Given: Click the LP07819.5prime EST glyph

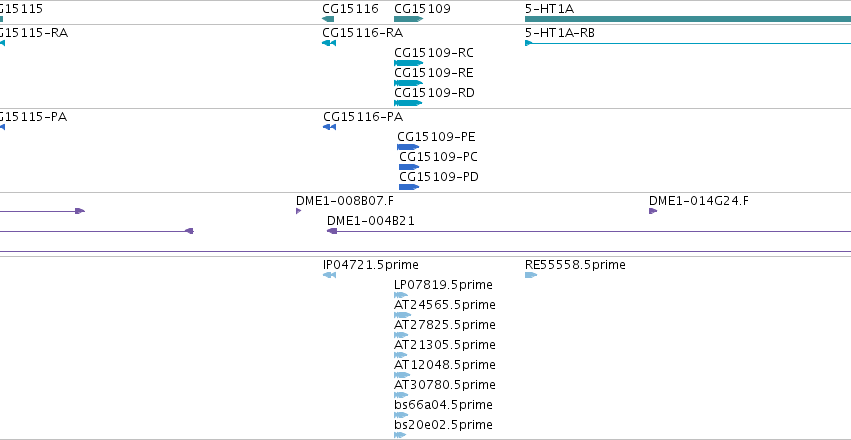Looking at the screenshot, I should [401, 295].
